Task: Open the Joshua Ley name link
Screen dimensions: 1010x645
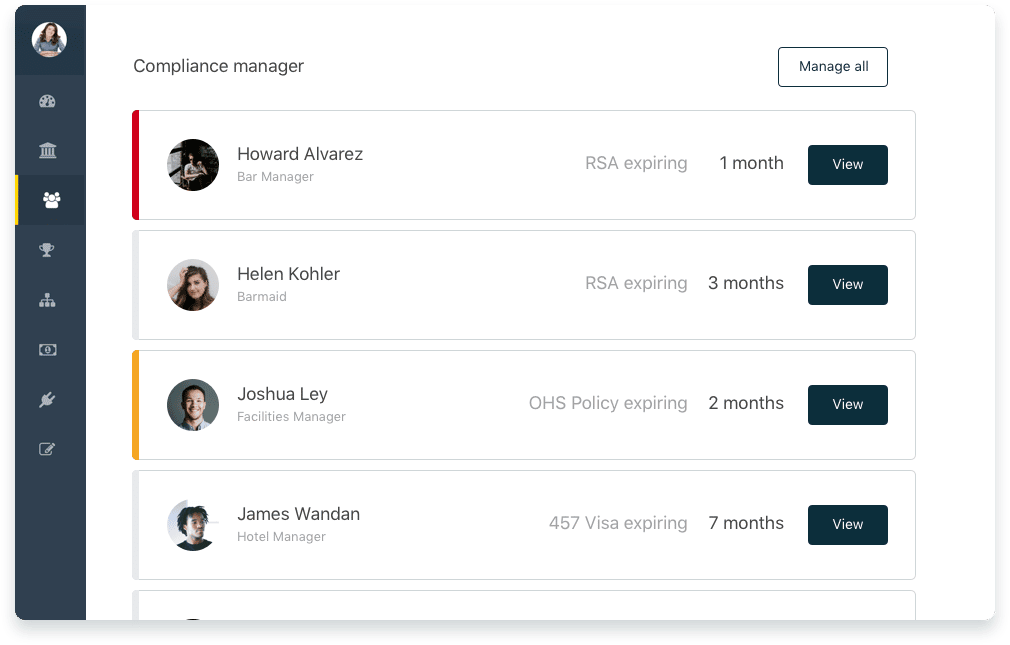Action: pos(282,394)
